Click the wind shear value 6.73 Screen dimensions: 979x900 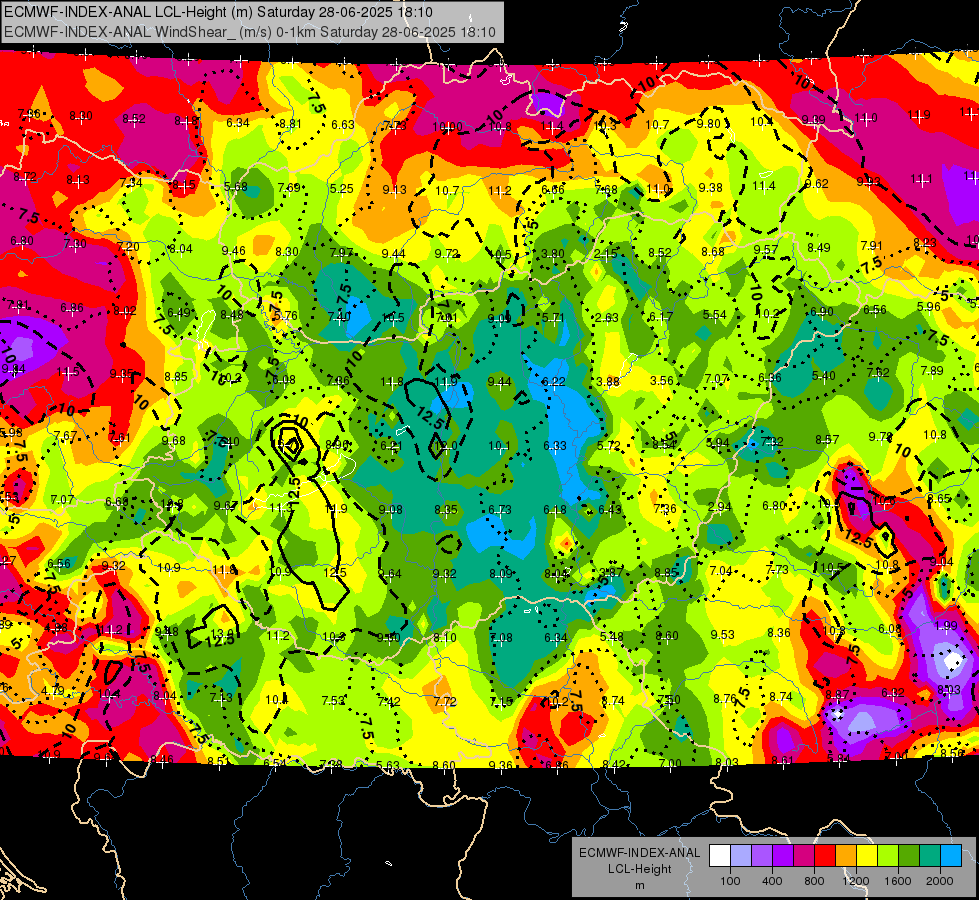pyautogui.click(x=500, y=510)
